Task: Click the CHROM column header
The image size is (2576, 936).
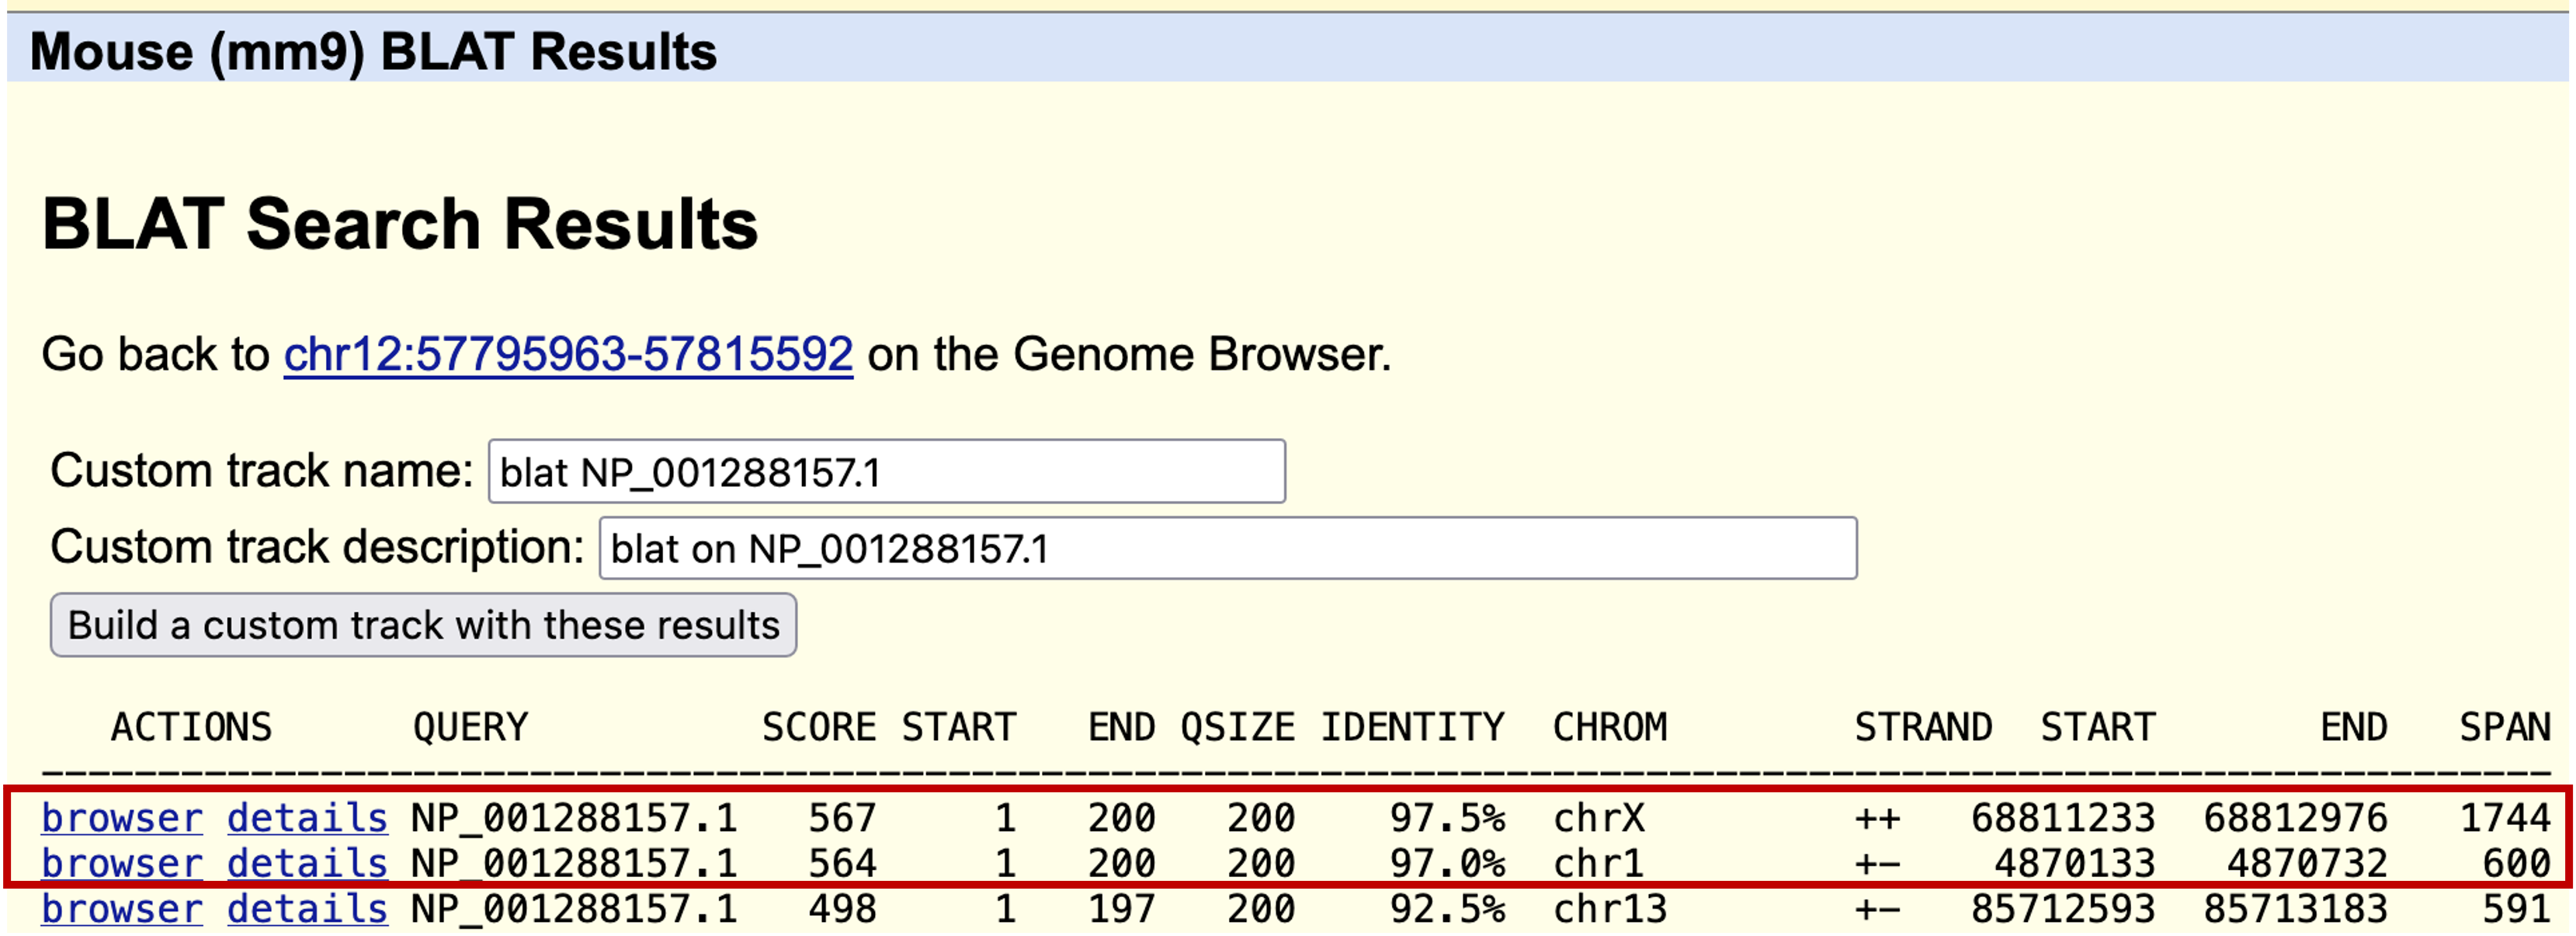Action: tap(1610, 727)
